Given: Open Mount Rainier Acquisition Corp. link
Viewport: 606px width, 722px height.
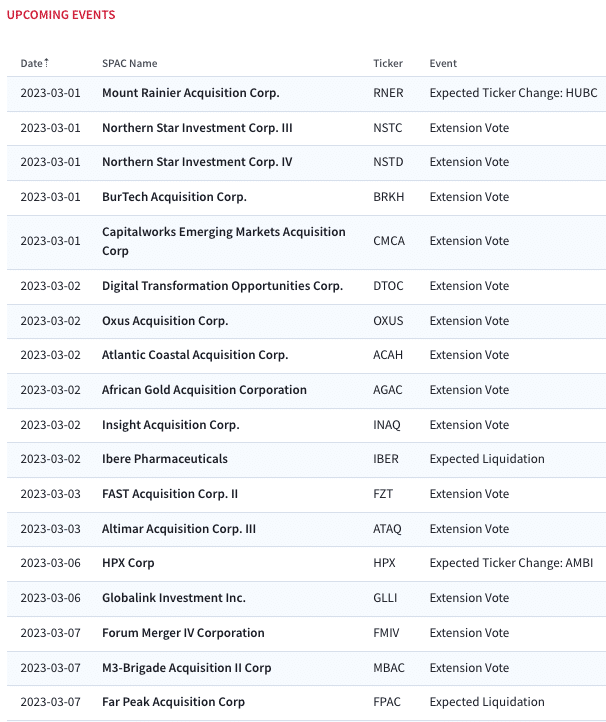Looking at the screenshot, I should (x=191, y=93).
